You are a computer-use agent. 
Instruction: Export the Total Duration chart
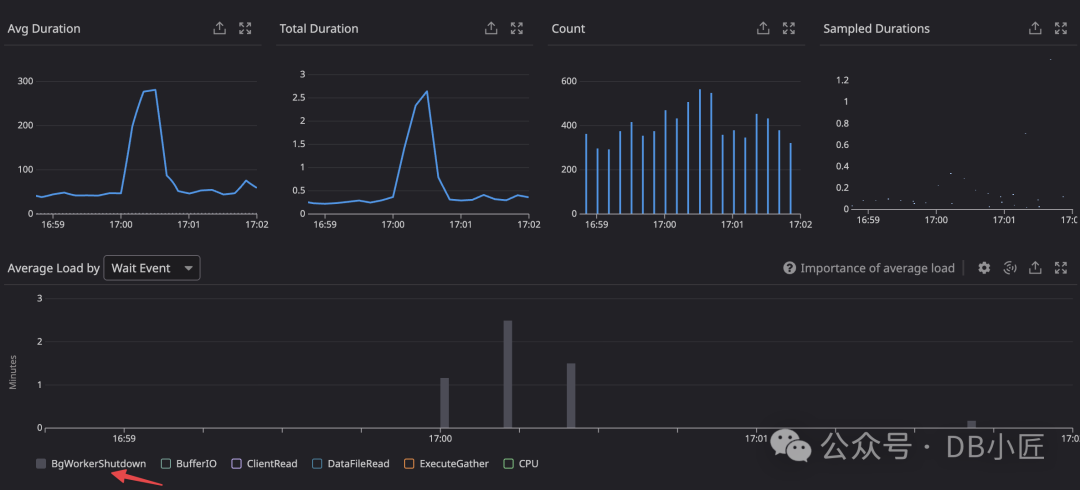[x=491, y=29]
